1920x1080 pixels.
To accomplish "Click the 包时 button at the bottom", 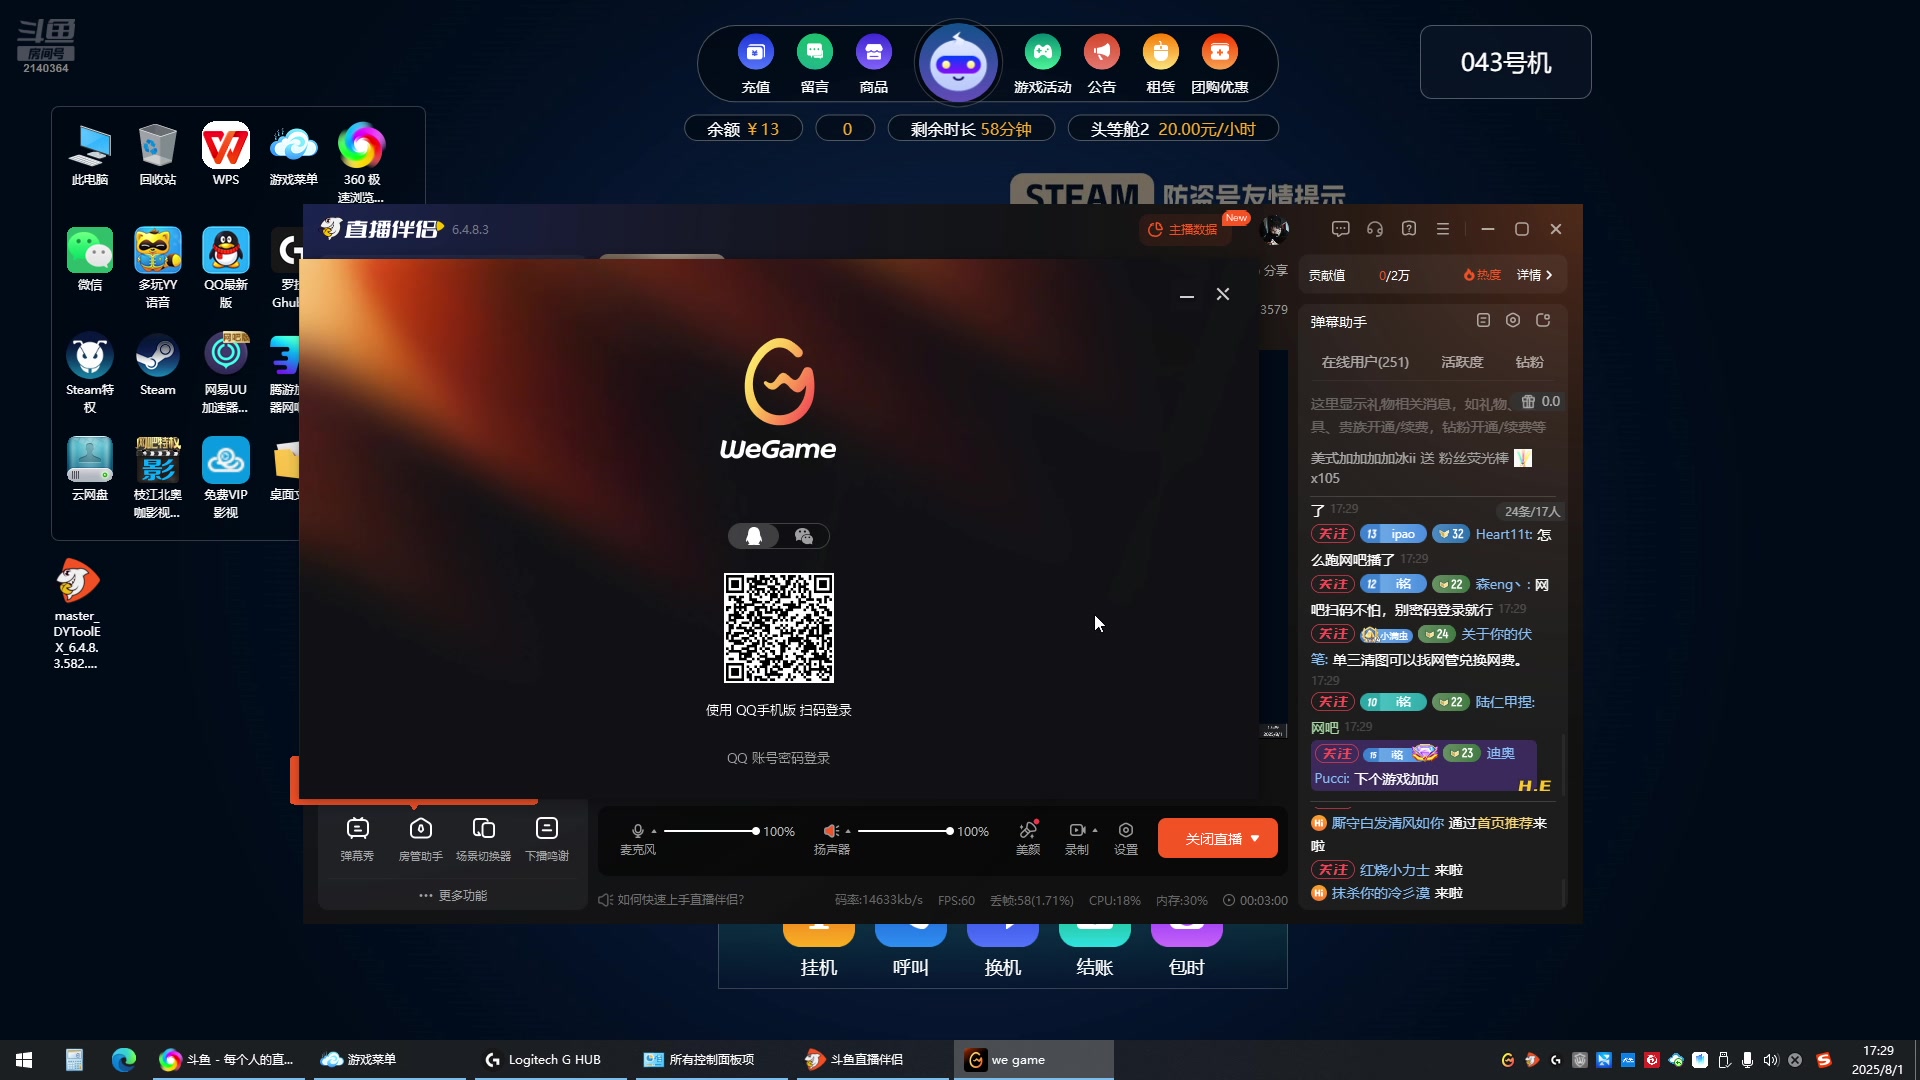I will tap(1187, 952).
